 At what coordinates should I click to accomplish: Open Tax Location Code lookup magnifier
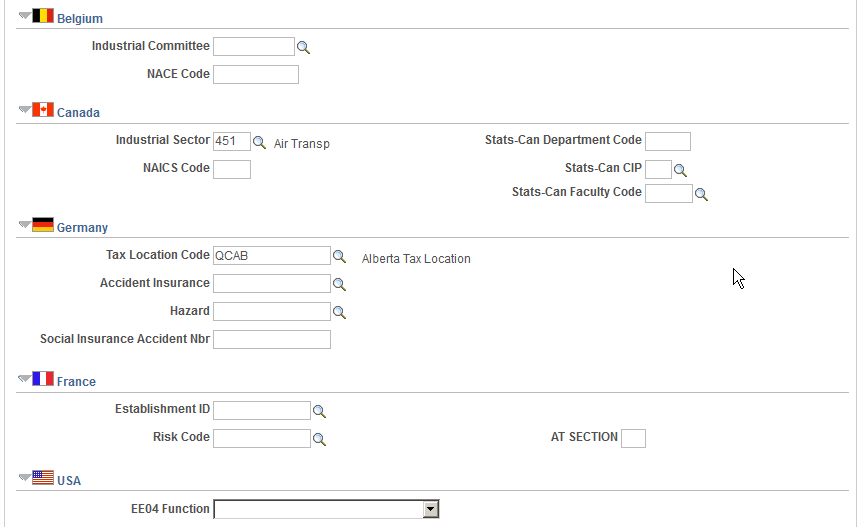[x=339, y=256]
